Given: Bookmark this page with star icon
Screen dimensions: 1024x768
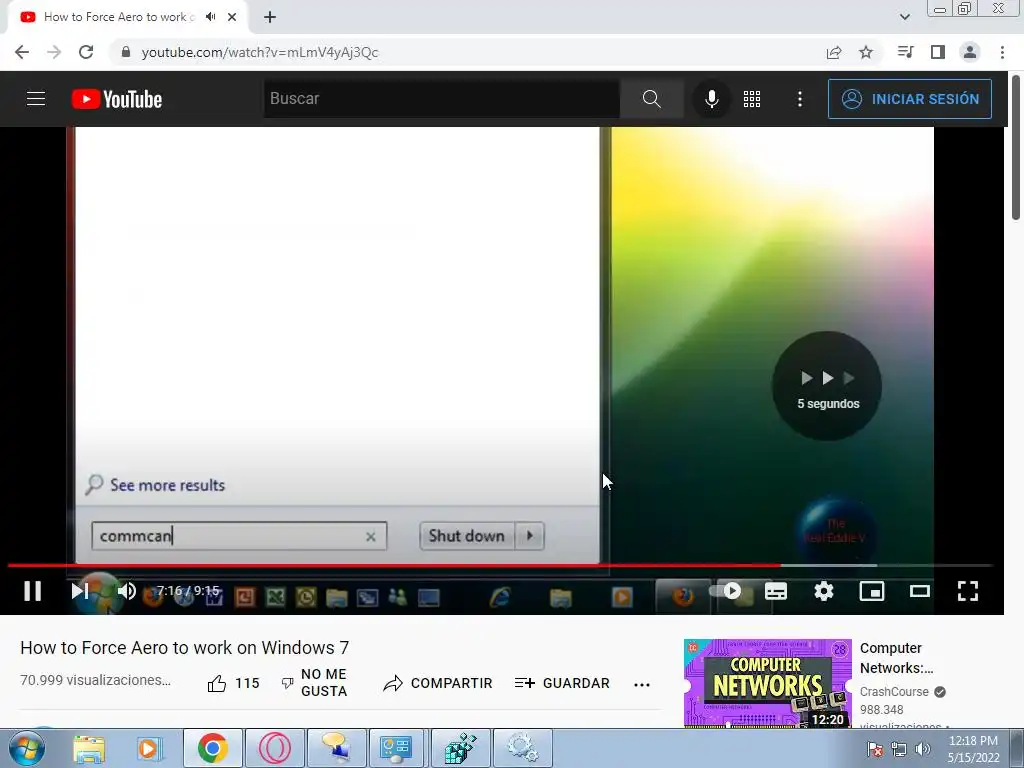Looking at the screenshot, I should point(866,52).
